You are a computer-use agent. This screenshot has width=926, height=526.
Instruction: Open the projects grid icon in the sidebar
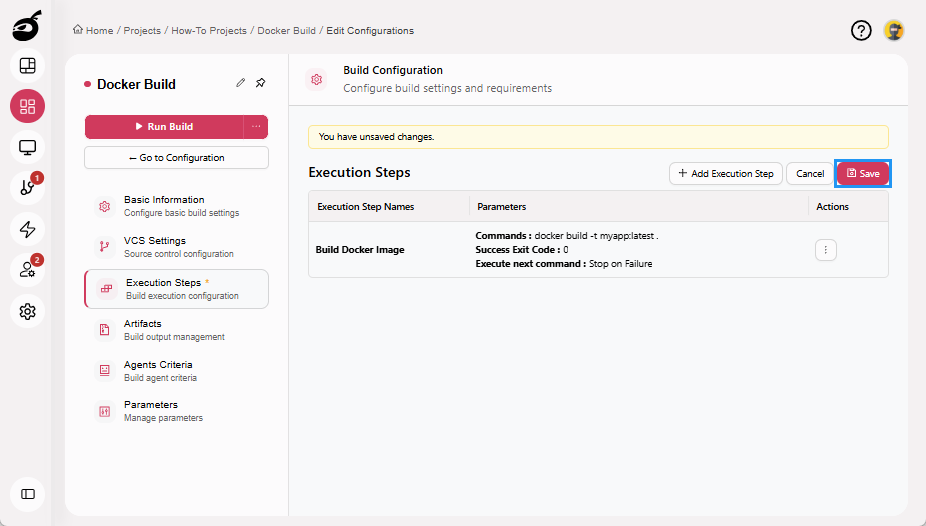[x=27, y=106]
